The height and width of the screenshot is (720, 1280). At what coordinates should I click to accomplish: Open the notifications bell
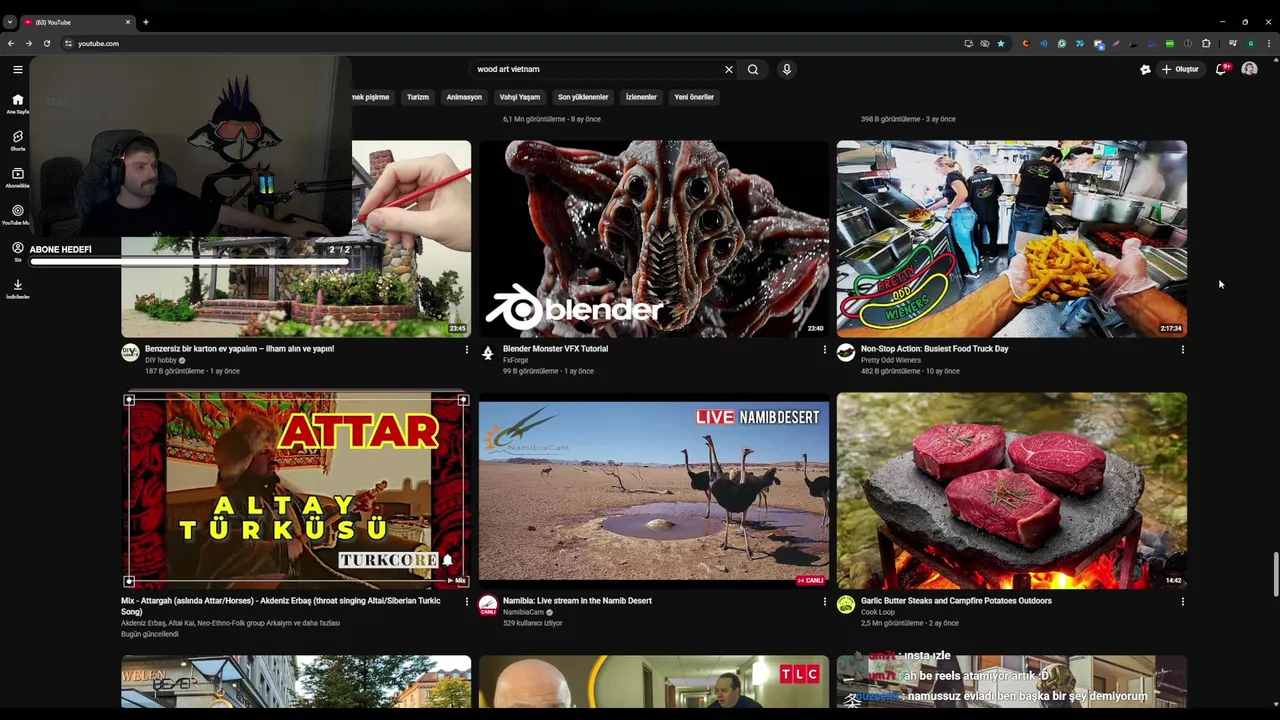[1221, 69]
